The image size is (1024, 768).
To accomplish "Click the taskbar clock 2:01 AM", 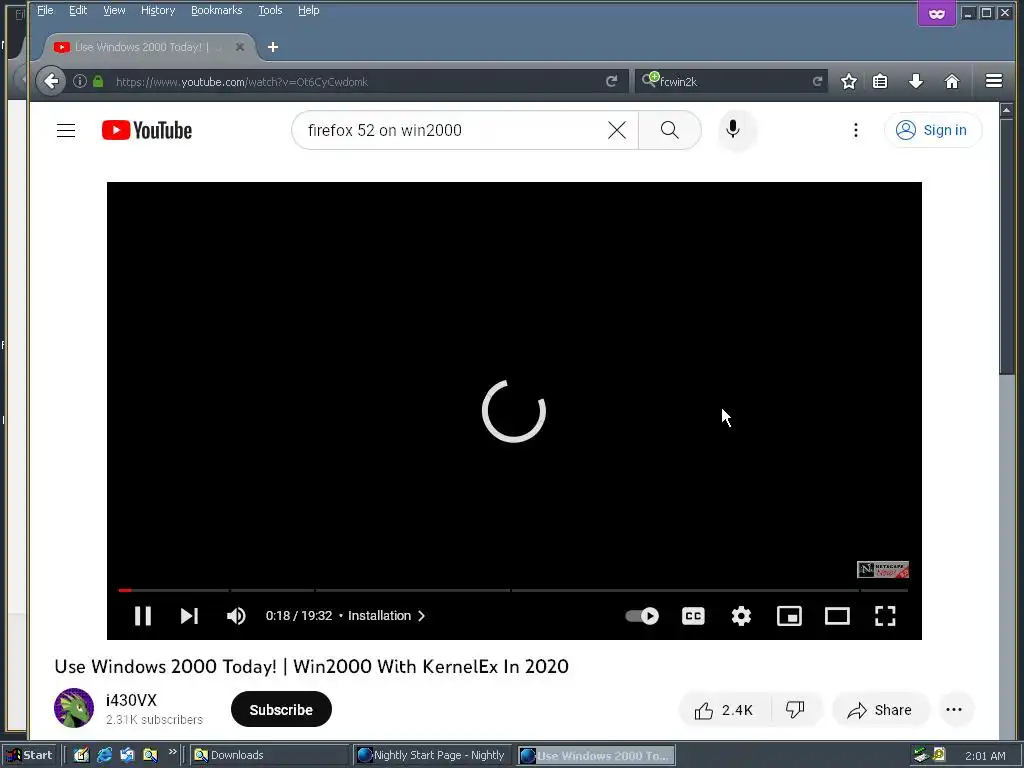I will (x=985, y=756).
